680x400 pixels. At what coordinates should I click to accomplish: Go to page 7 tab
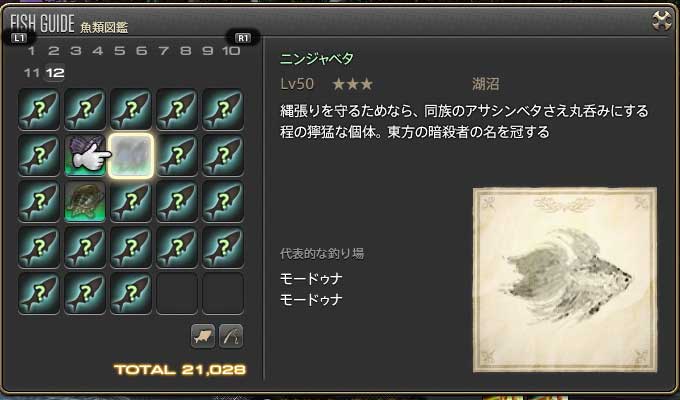(163, 51)
